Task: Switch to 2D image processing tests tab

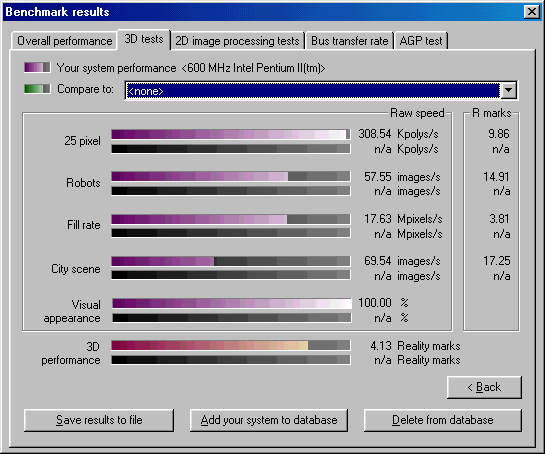Action: 237,41
